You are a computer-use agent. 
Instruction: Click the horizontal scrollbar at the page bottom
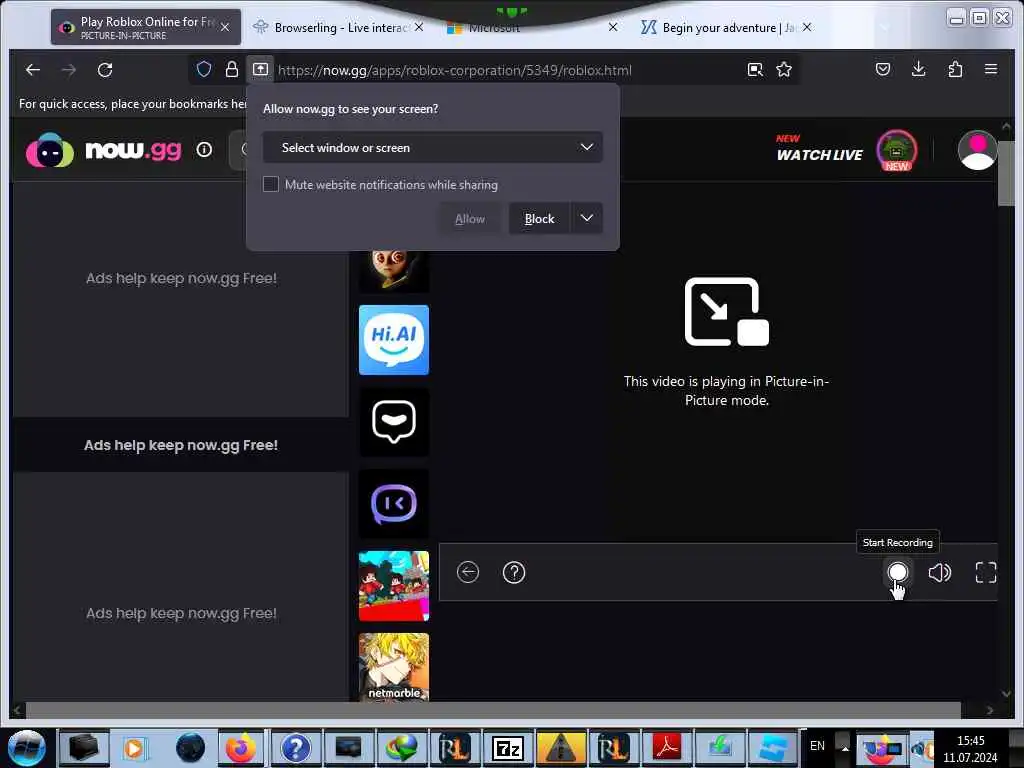pos(492,709)
